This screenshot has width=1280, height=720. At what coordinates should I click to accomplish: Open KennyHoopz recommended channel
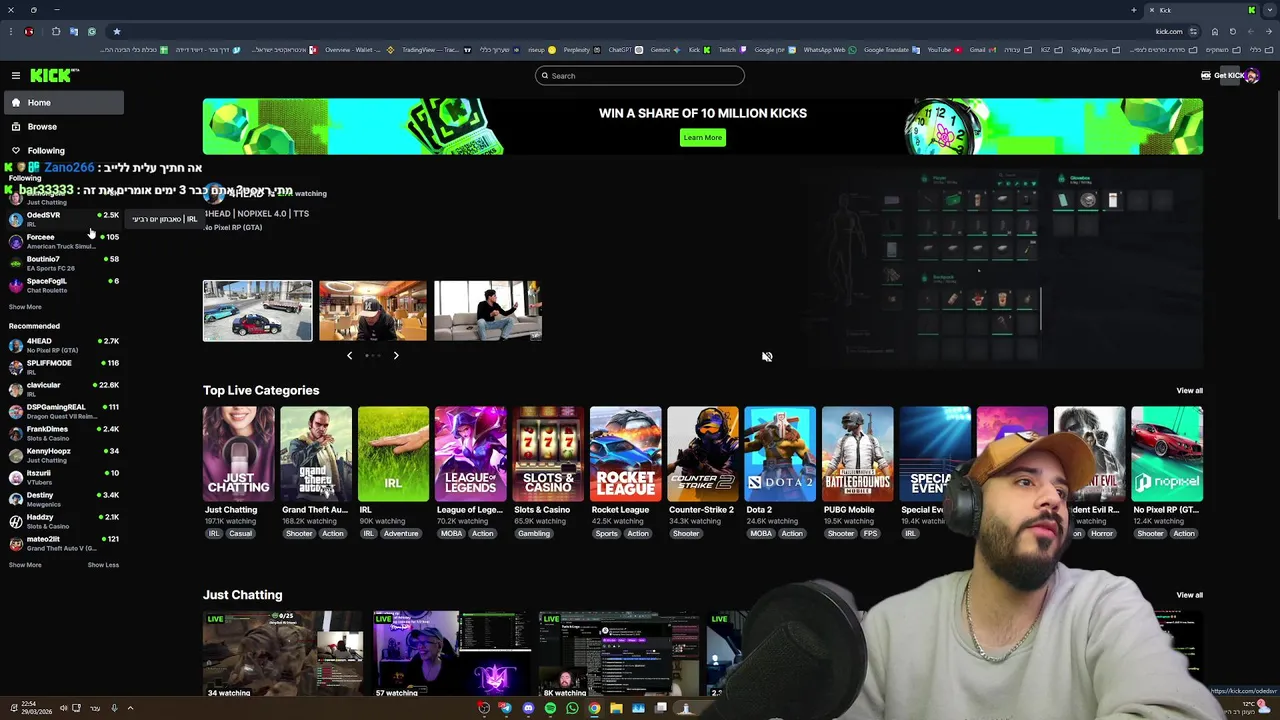[63, 455]
